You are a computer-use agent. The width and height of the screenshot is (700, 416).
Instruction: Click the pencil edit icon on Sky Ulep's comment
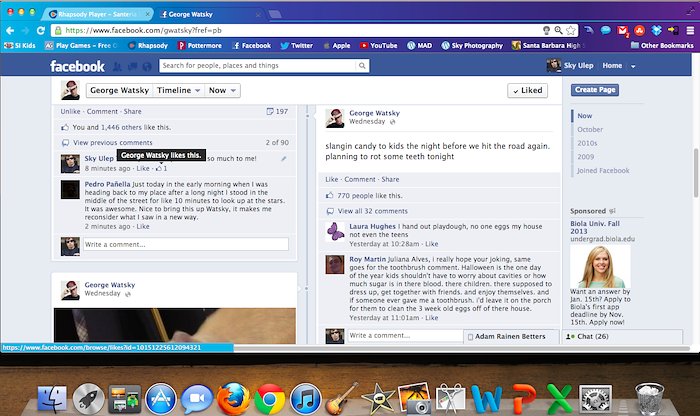[x=283, y=158]
